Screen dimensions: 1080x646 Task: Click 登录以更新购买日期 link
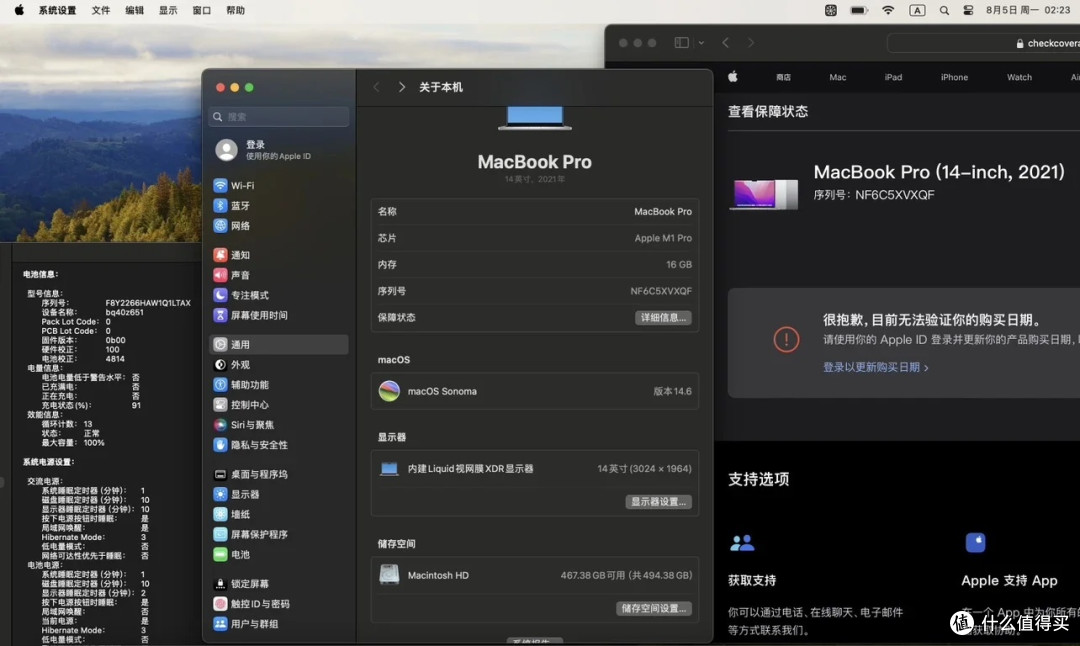tap(875, 367)
